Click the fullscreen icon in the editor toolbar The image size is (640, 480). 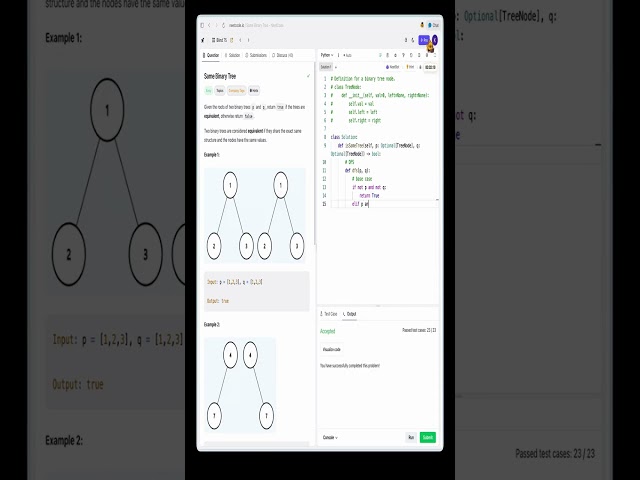pos(435,55)
